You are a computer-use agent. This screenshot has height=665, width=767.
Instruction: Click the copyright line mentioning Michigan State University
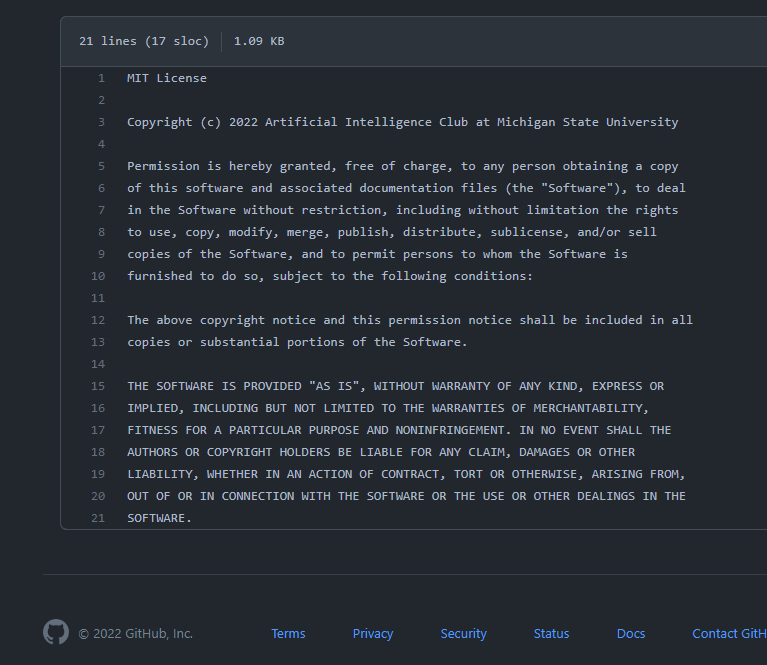(403, 122)
